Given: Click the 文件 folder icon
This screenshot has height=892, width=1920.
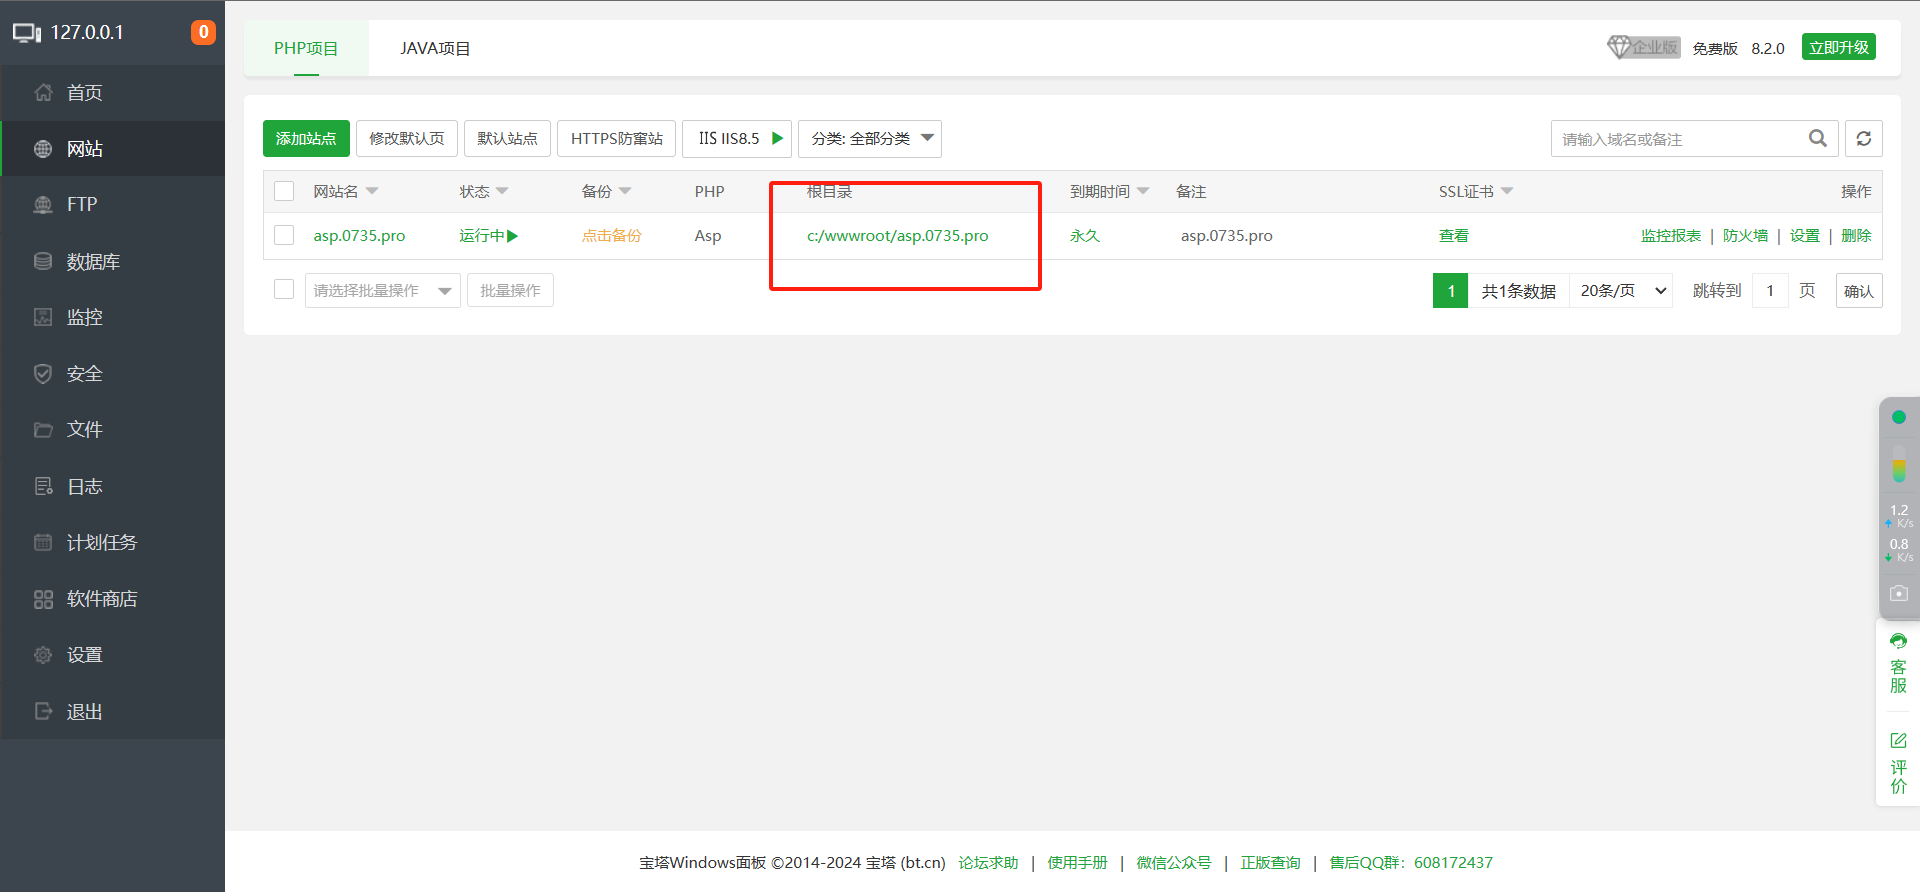Looking at the screenshot, I should click(43, 430).
